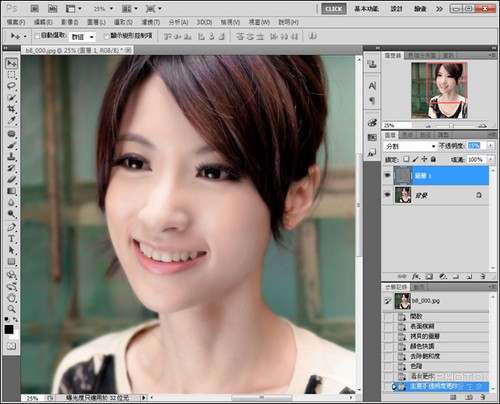Set history brush source beside 表面模糊

coord(388,326)
